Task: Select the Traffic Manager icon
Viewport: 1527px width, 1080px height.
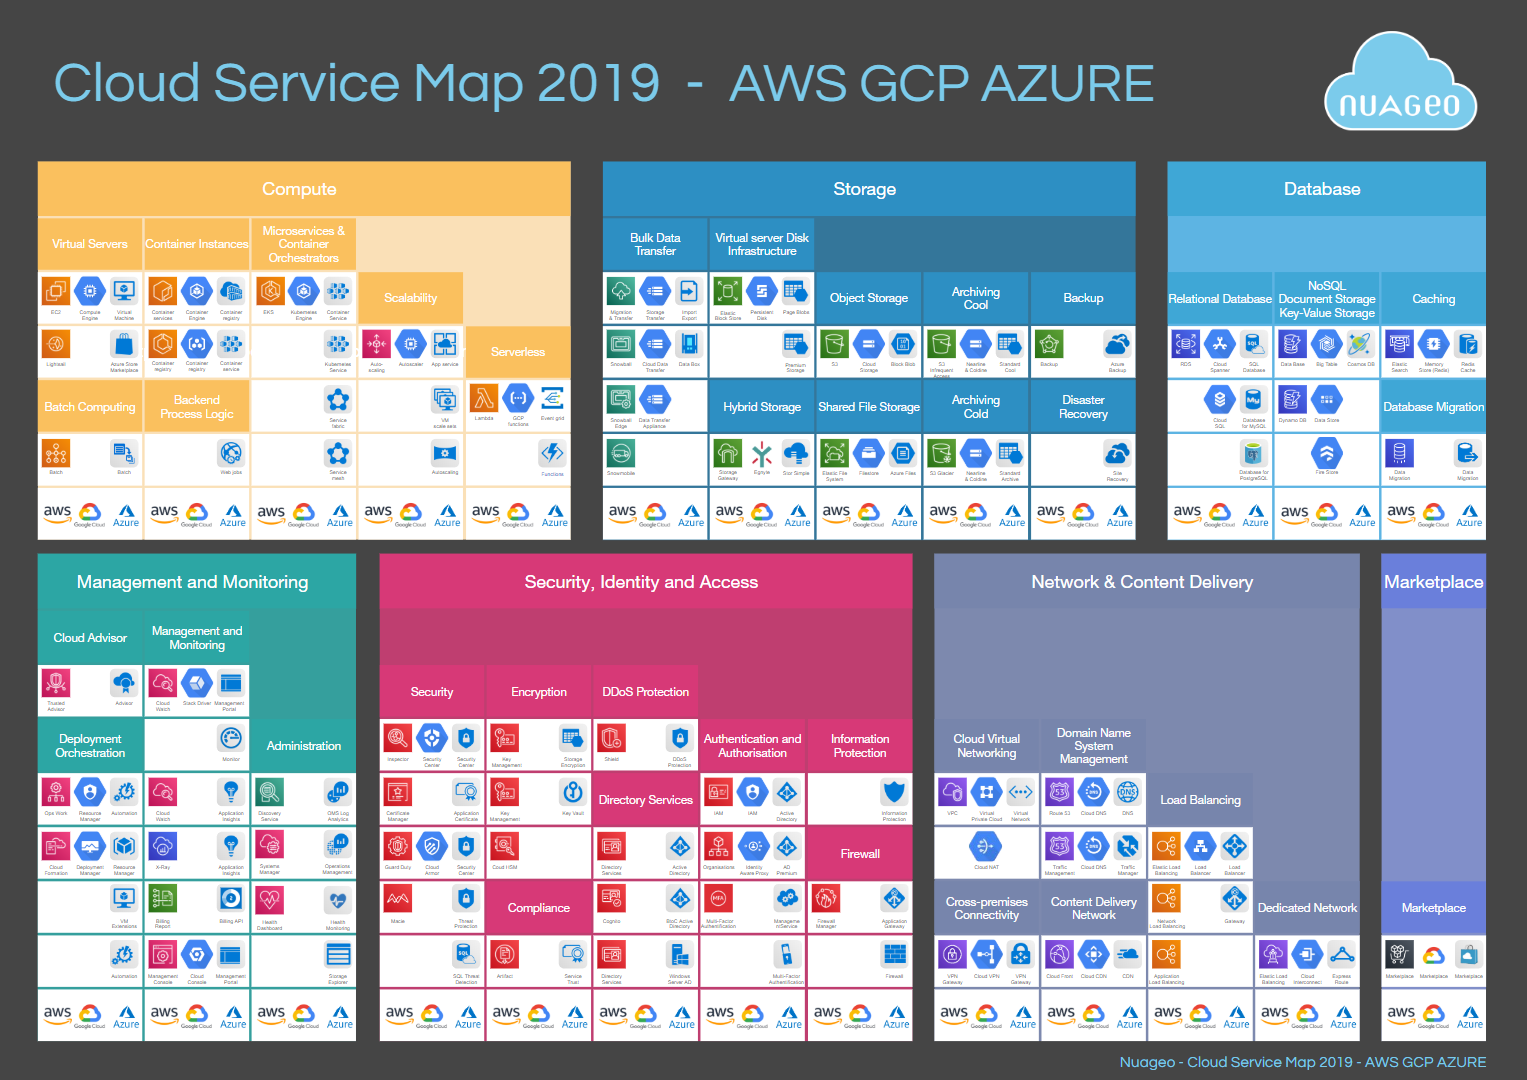Action: pyautogui.click(x=1128, y=847)
